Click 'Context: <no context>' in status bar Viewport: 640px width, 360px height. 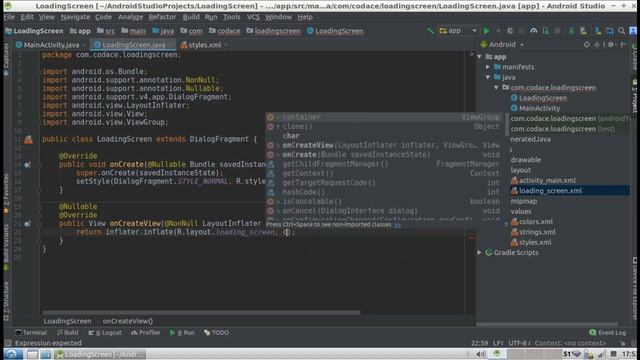point(571,343)
